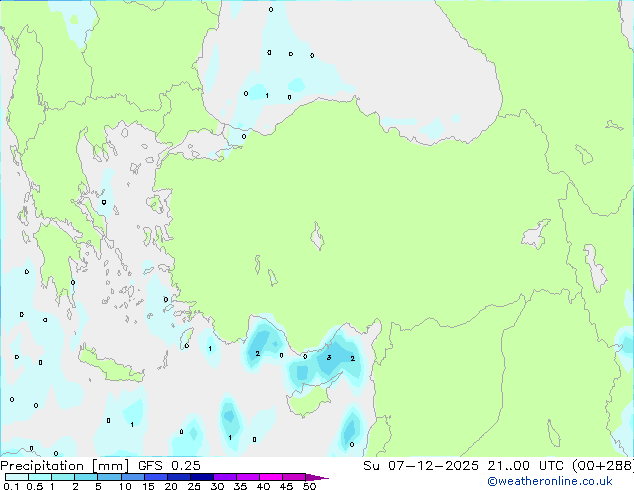Click the 'Su 07-12-2025' date text

(421, 466)
